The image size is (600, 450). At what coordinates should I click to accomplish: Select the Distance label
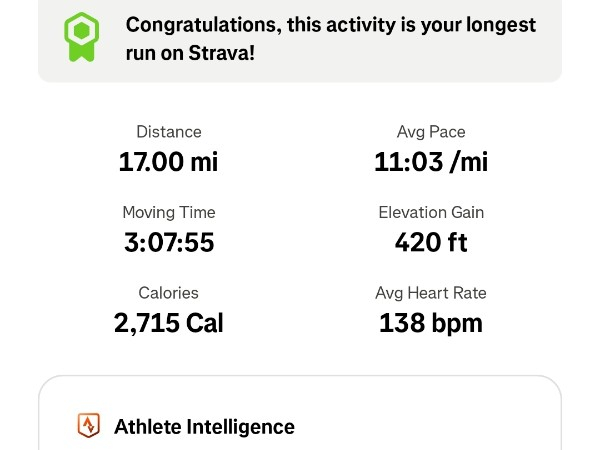pos(169,132)
